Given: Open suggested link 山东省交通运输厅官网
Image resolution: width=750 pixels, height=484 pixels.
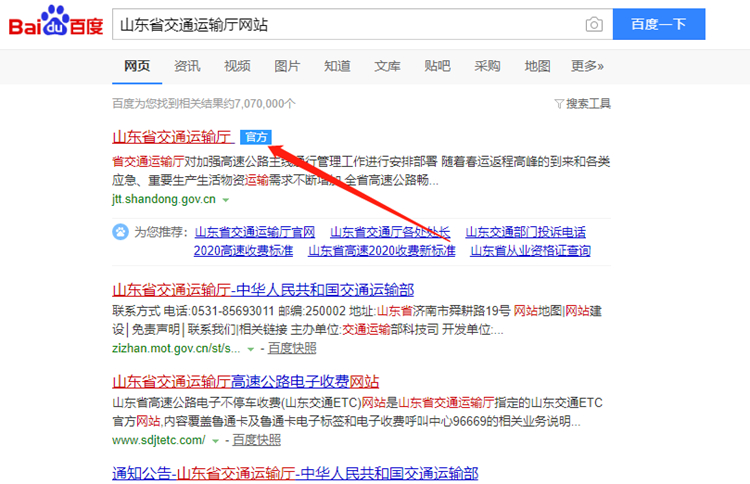Looking at the screenshot, I should [x=255, y=232].
